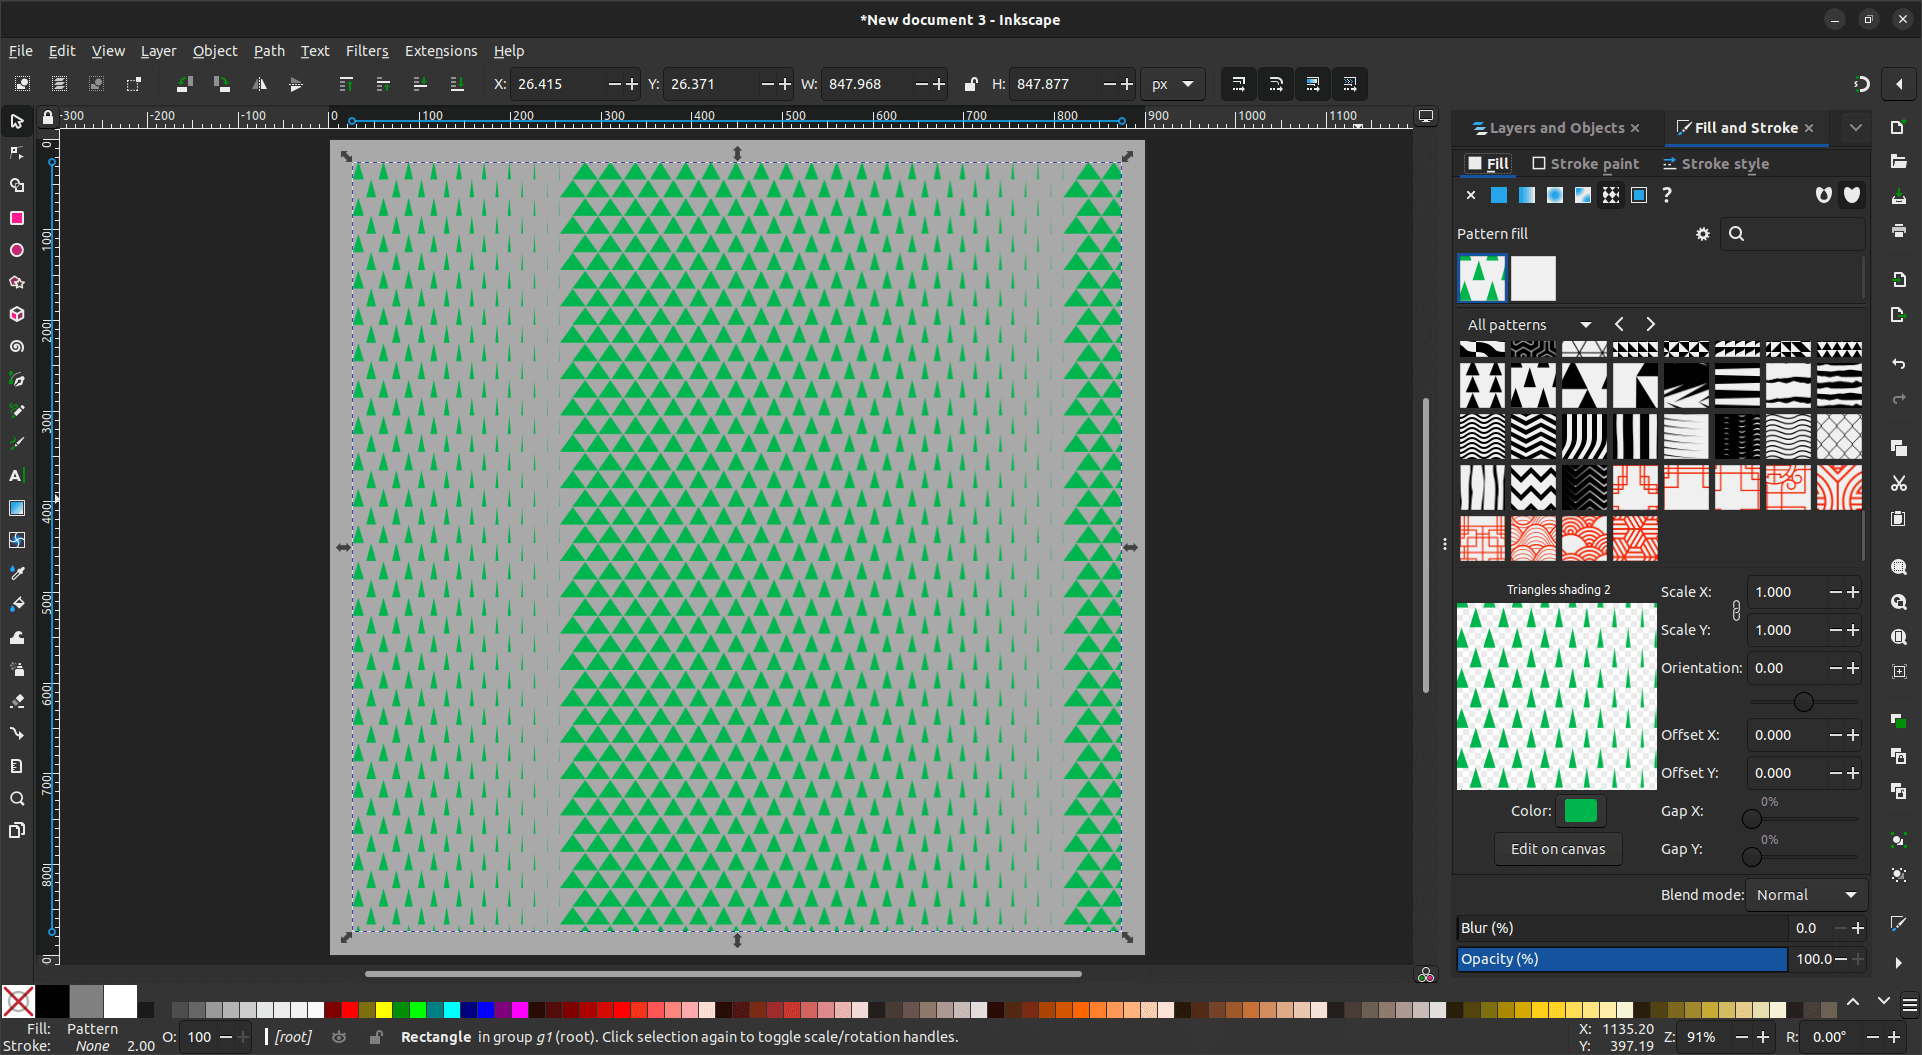The image size is (1922, 1055).
Task: Open the All patterns dropdown
Action: pyautogui.click(x=1528, y=324)
